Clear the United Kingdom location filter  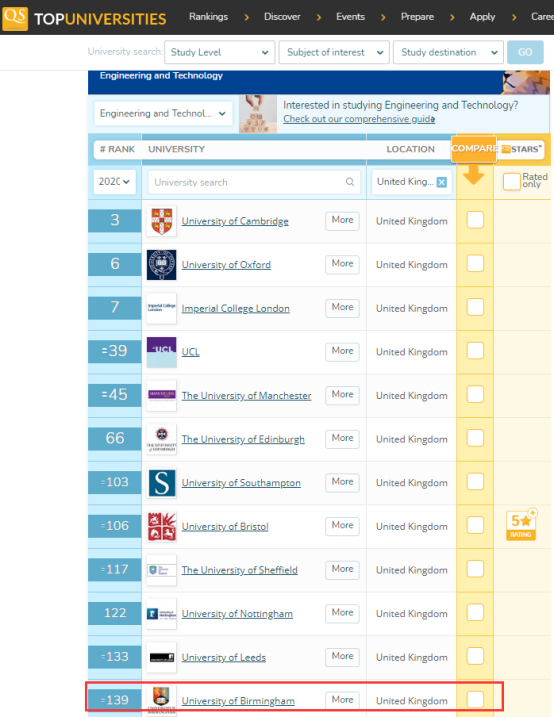(442, 182)
